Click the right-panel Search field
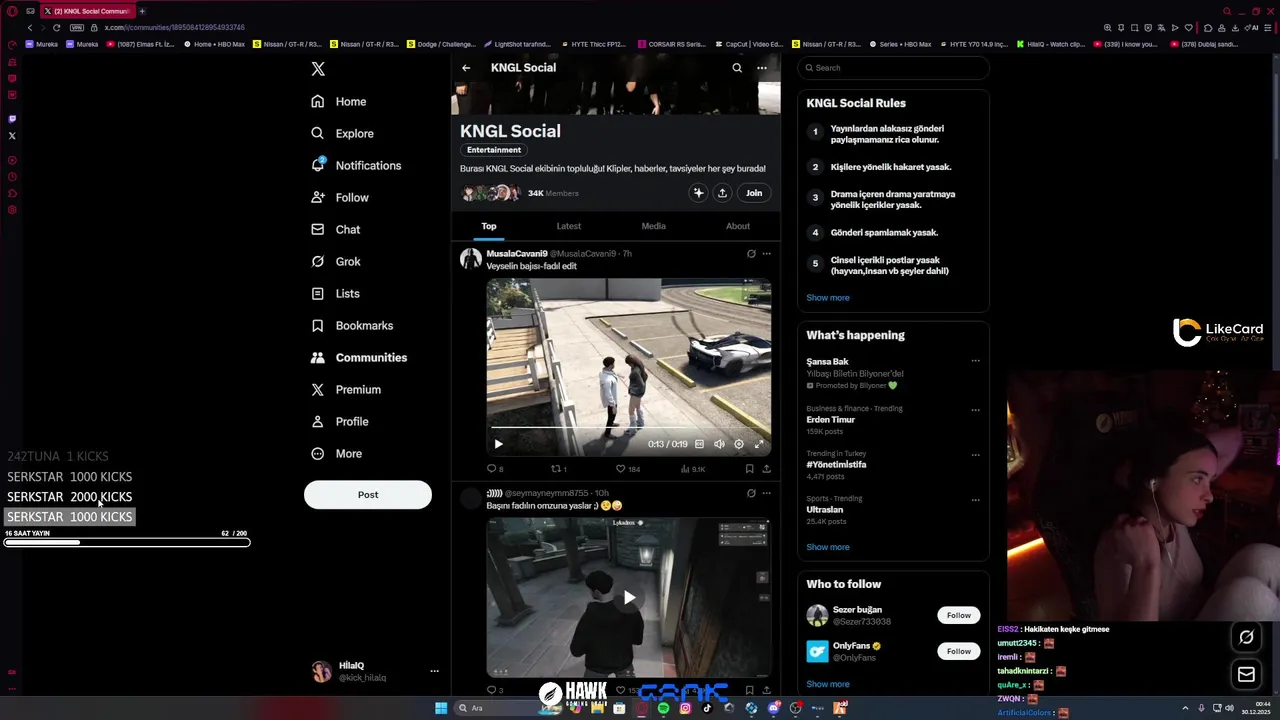Image resolution: width=1280 pixels, height=720 pixels. tap(893, 68)
